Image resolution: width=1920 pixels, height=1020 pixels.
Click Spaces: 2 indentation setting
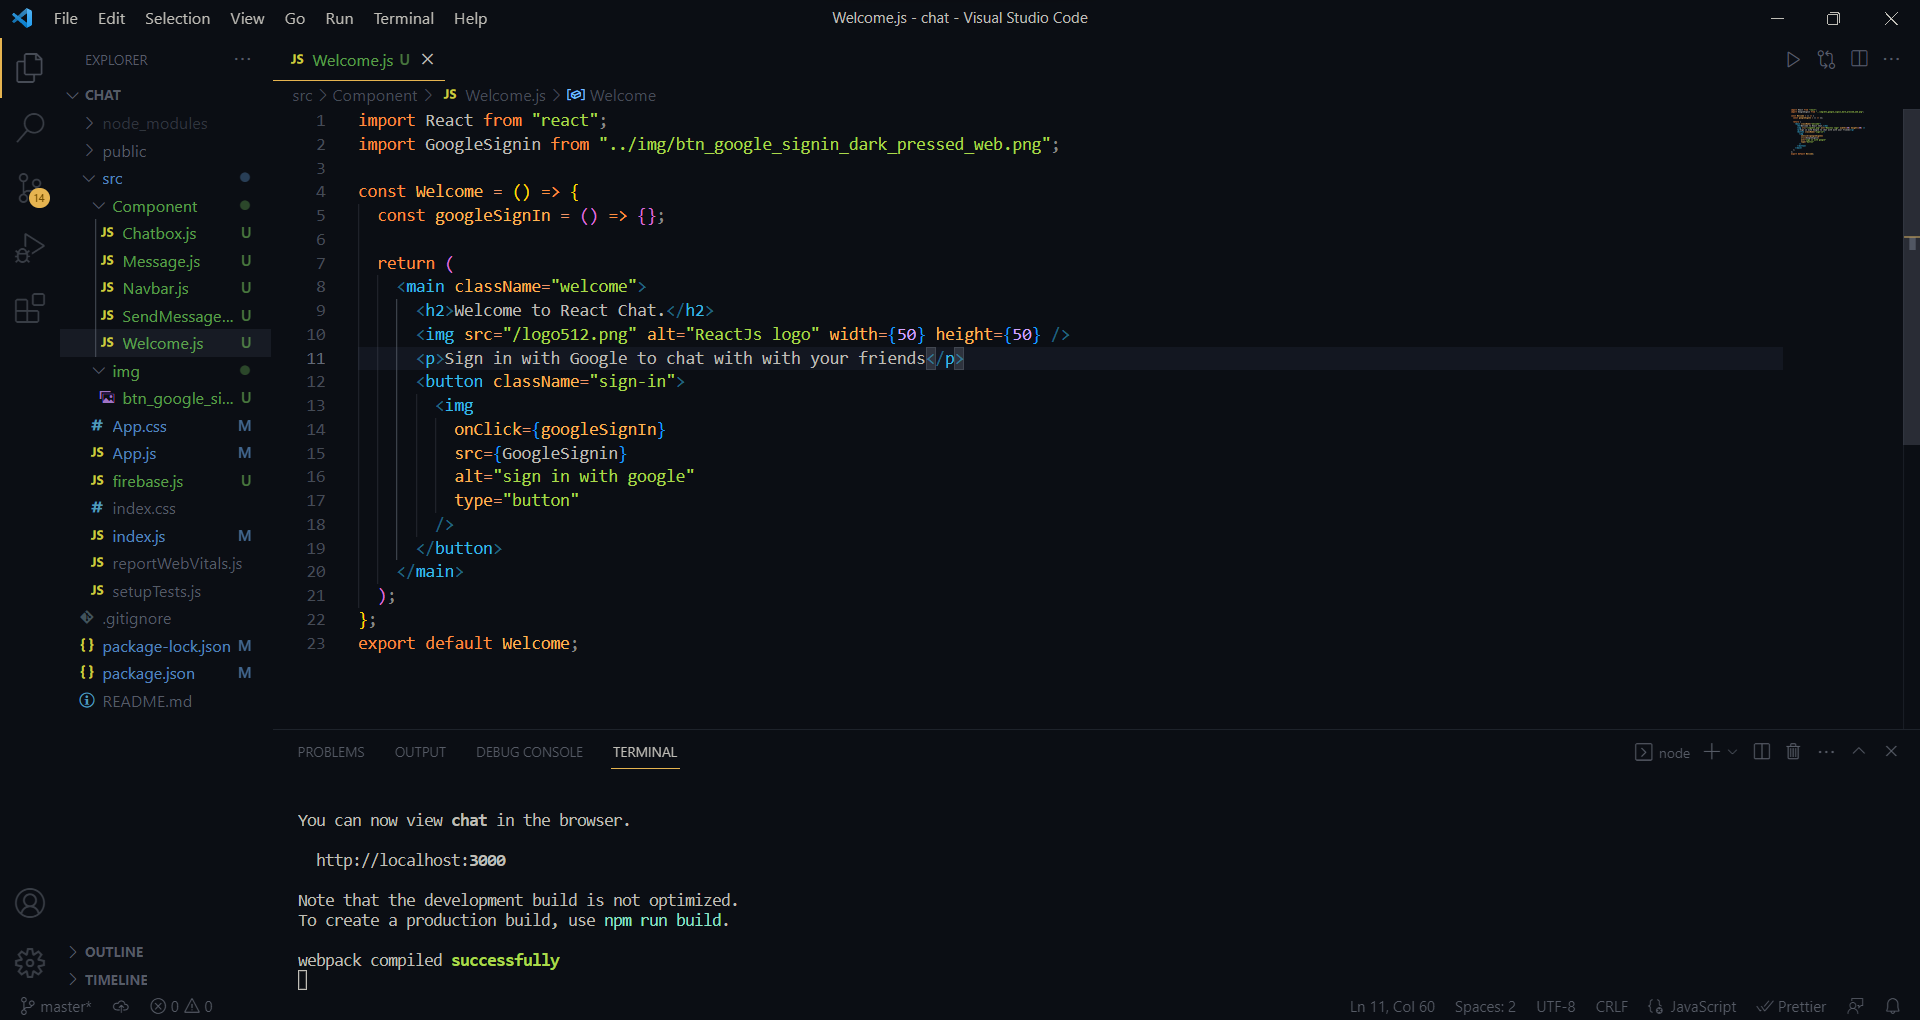tap(1485, 1007)
